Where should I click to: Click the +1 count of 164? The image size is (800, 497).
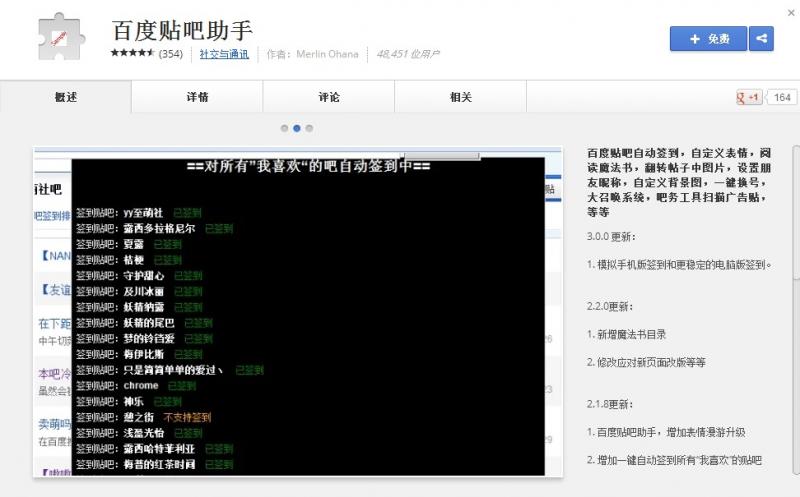tap(782, 97)
